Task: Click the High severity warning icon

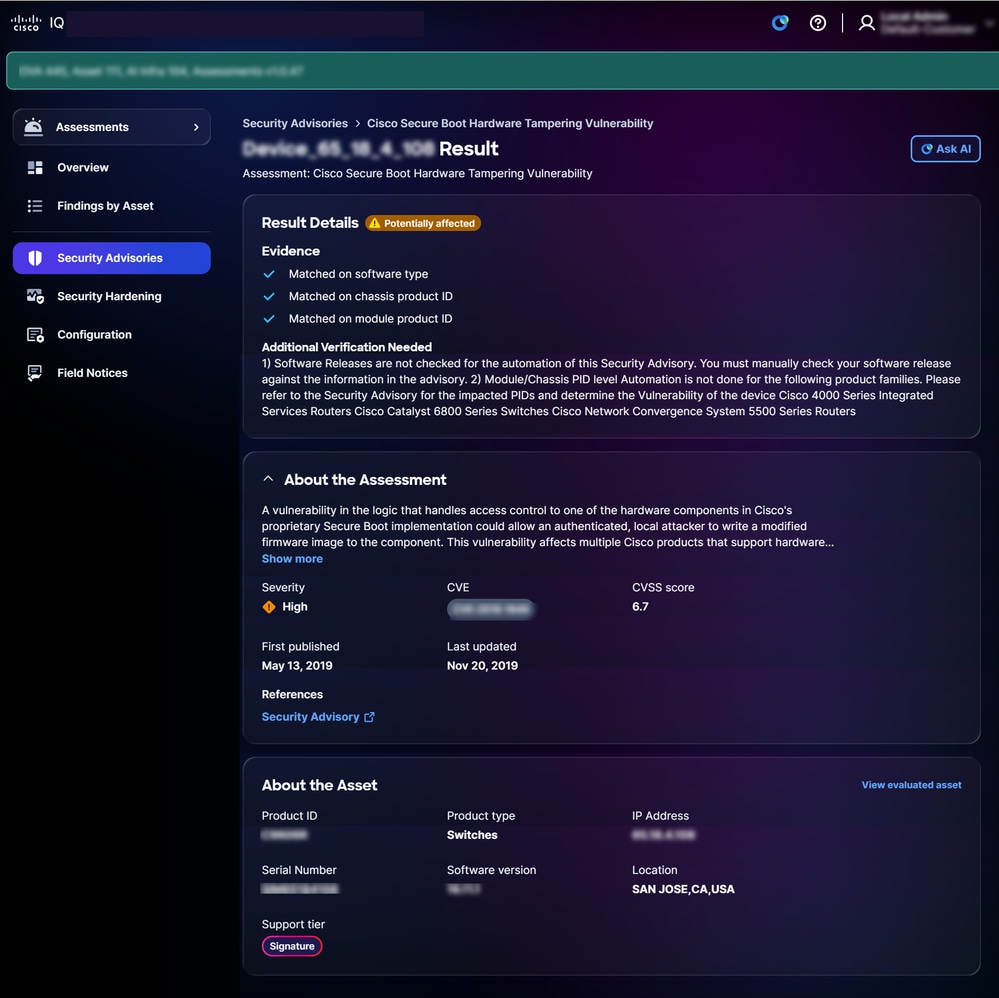Action: pyautogui.click(x=269, y=607)
